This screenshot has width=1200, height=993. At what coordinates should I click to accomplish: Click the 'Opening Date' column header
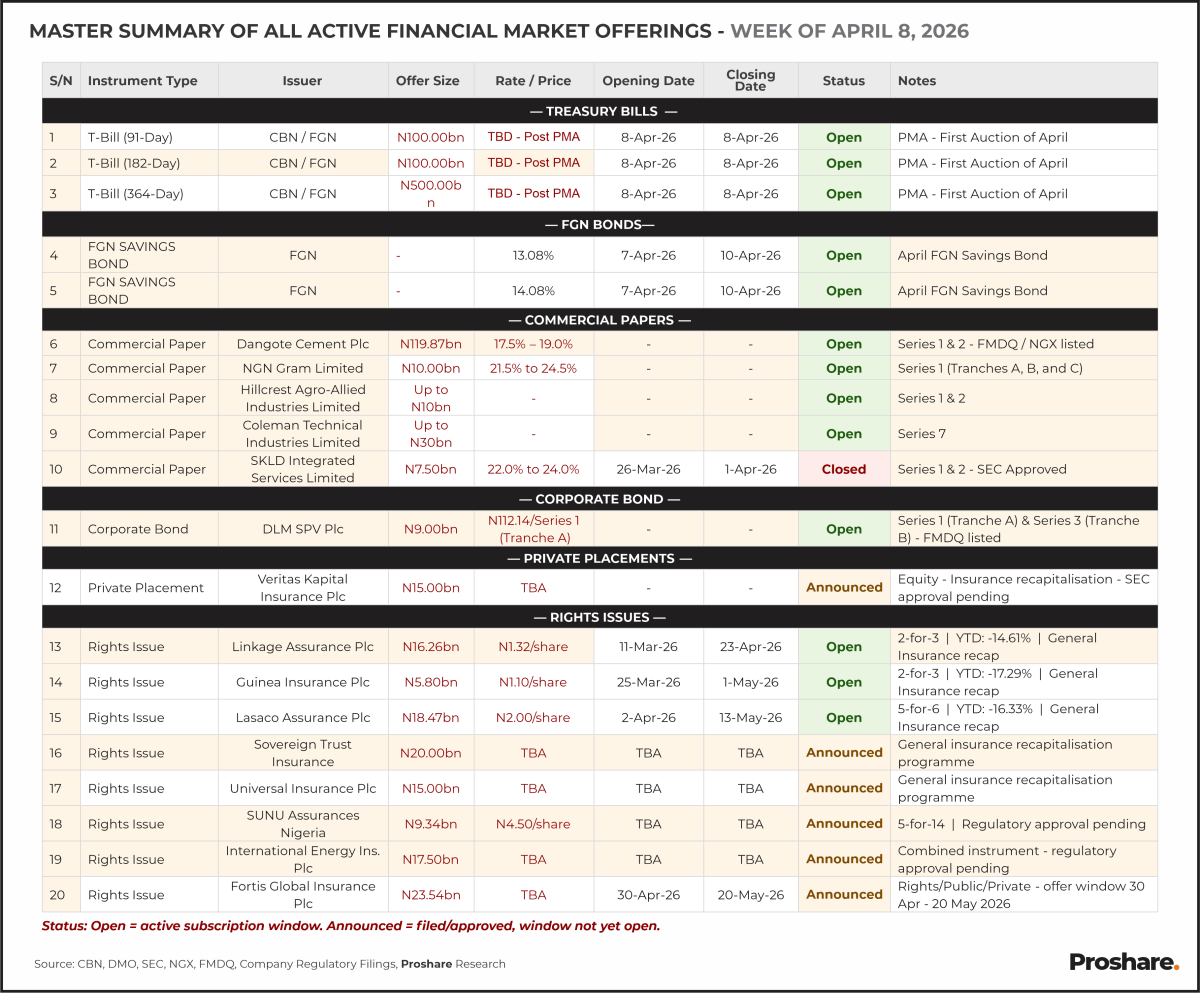[x=648, y=80]
